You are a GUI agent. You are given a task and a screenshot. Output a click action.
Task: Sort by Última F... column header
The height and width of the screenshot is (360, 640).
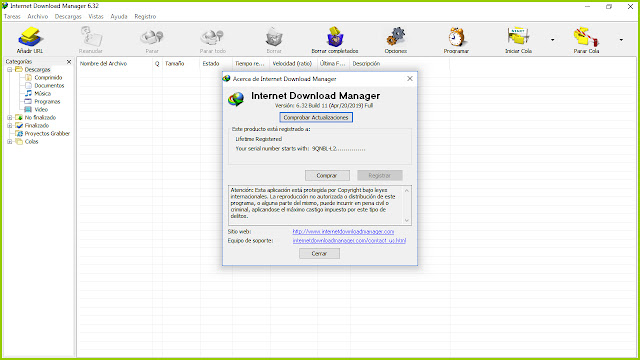coord(333,64)
